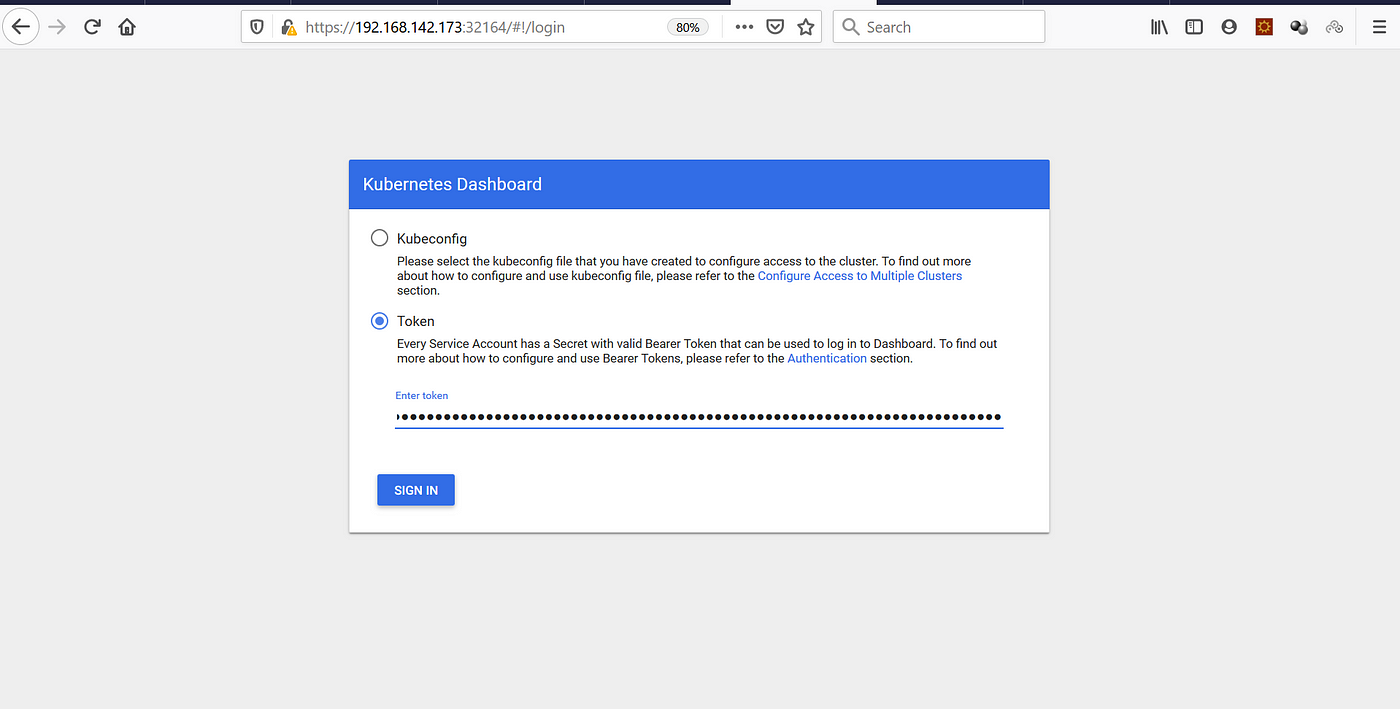1400x709 pixels.
Task: Select the Kubeconfig radio option
Action: (x=379, y=238)
